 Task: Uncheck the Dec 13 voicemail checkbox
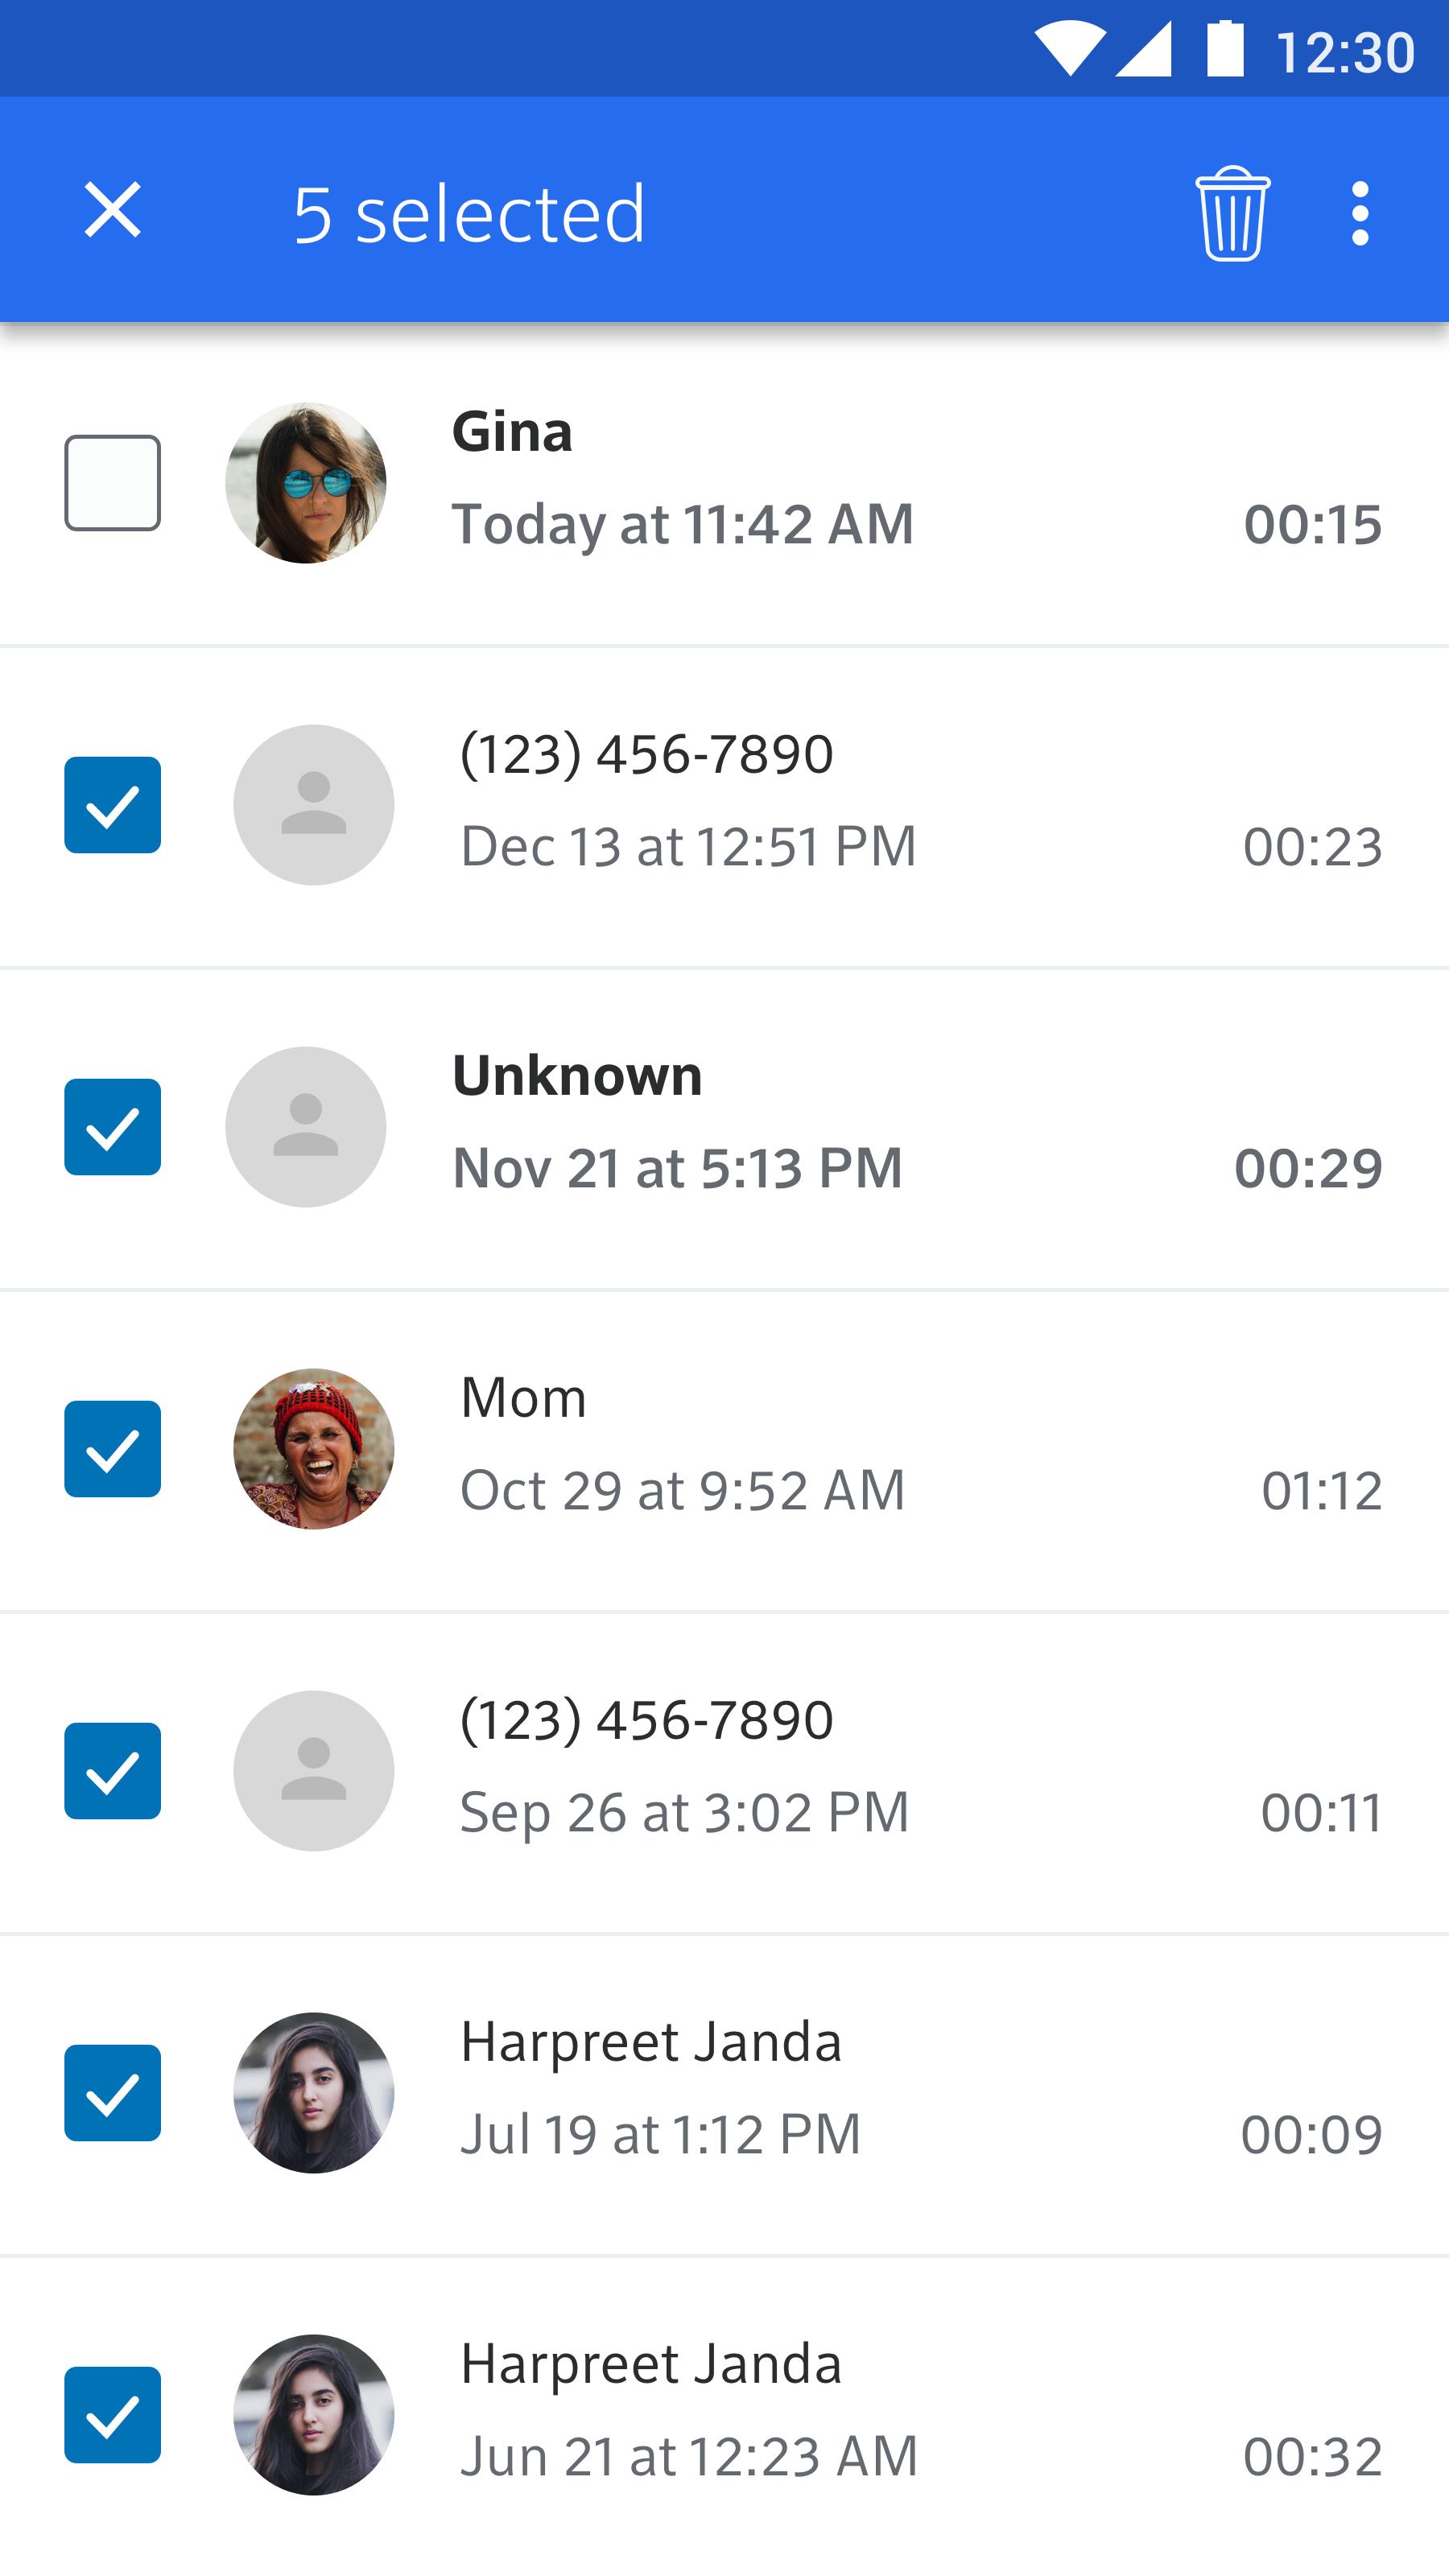[112, 805]
